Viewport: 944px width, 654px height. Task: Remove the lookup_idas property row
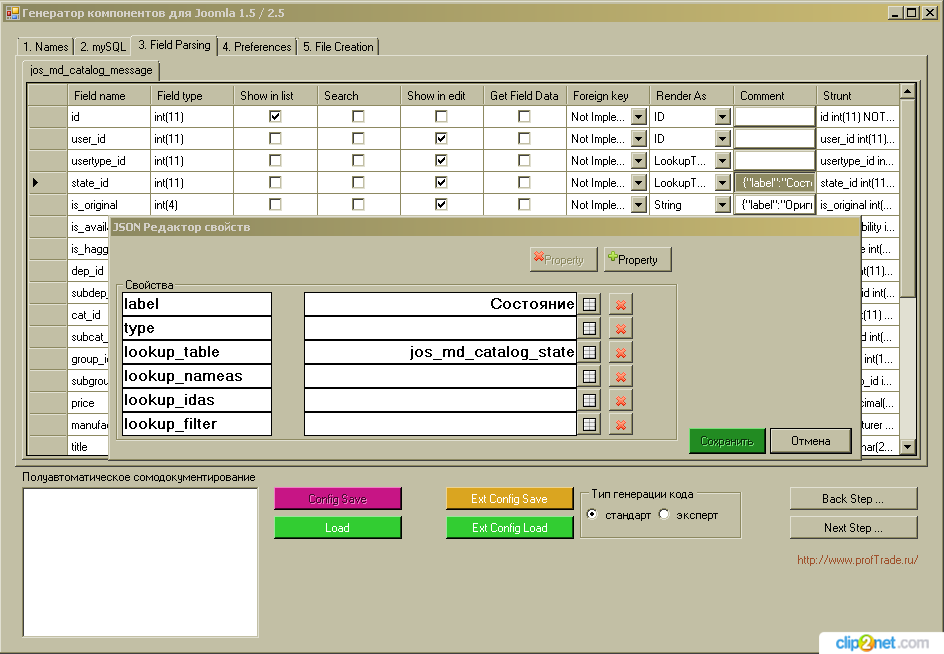(621, 400)
